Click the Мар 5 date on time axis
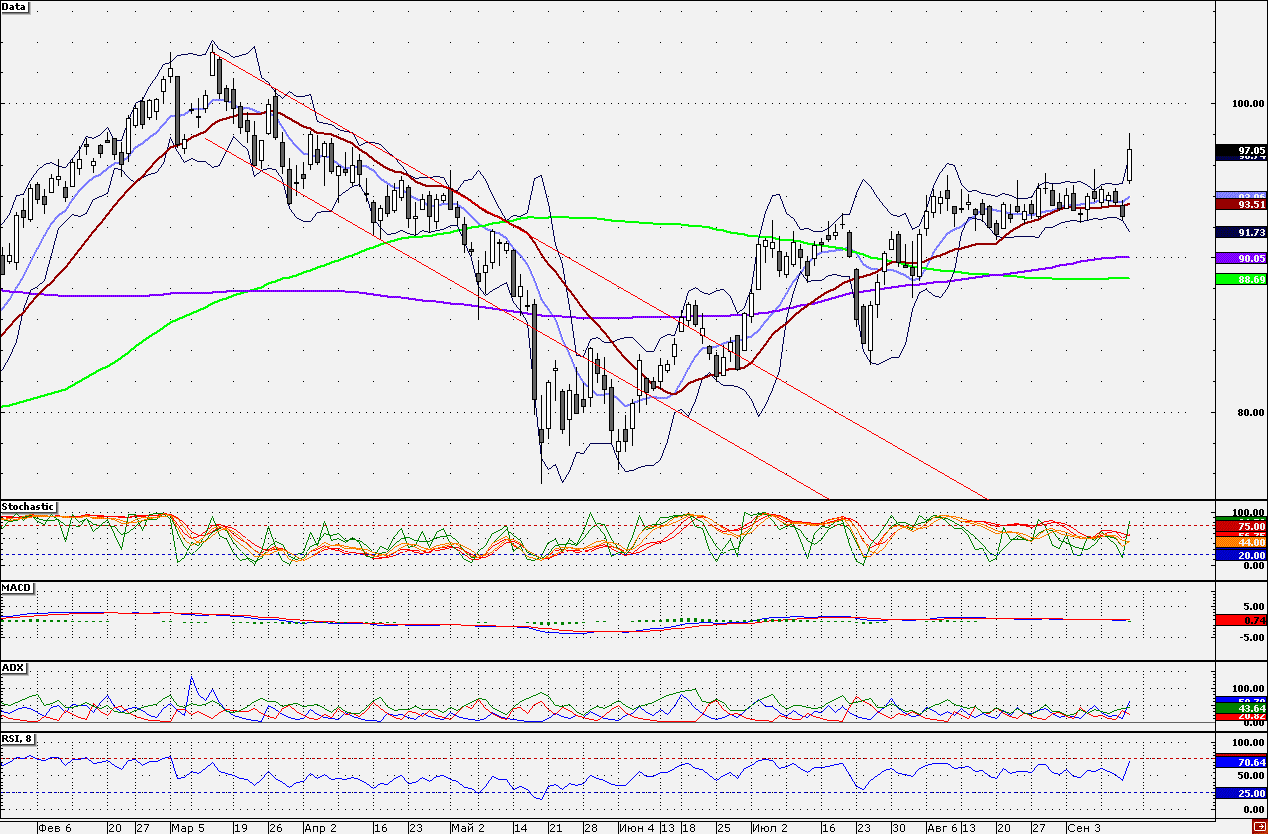The image size is (1268, 834). [188, 828]
